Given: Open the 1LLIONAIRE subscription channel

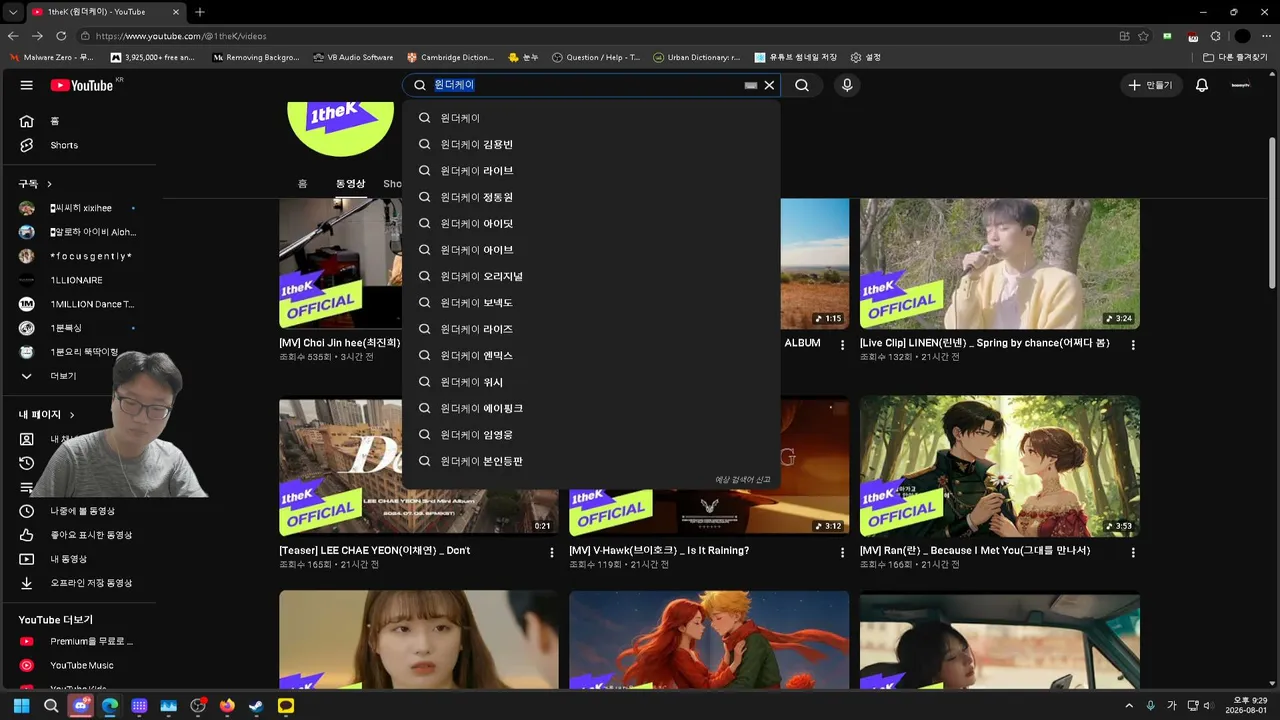Looking at the screenshot, I should pyautogui.click(x=78, y=280).
